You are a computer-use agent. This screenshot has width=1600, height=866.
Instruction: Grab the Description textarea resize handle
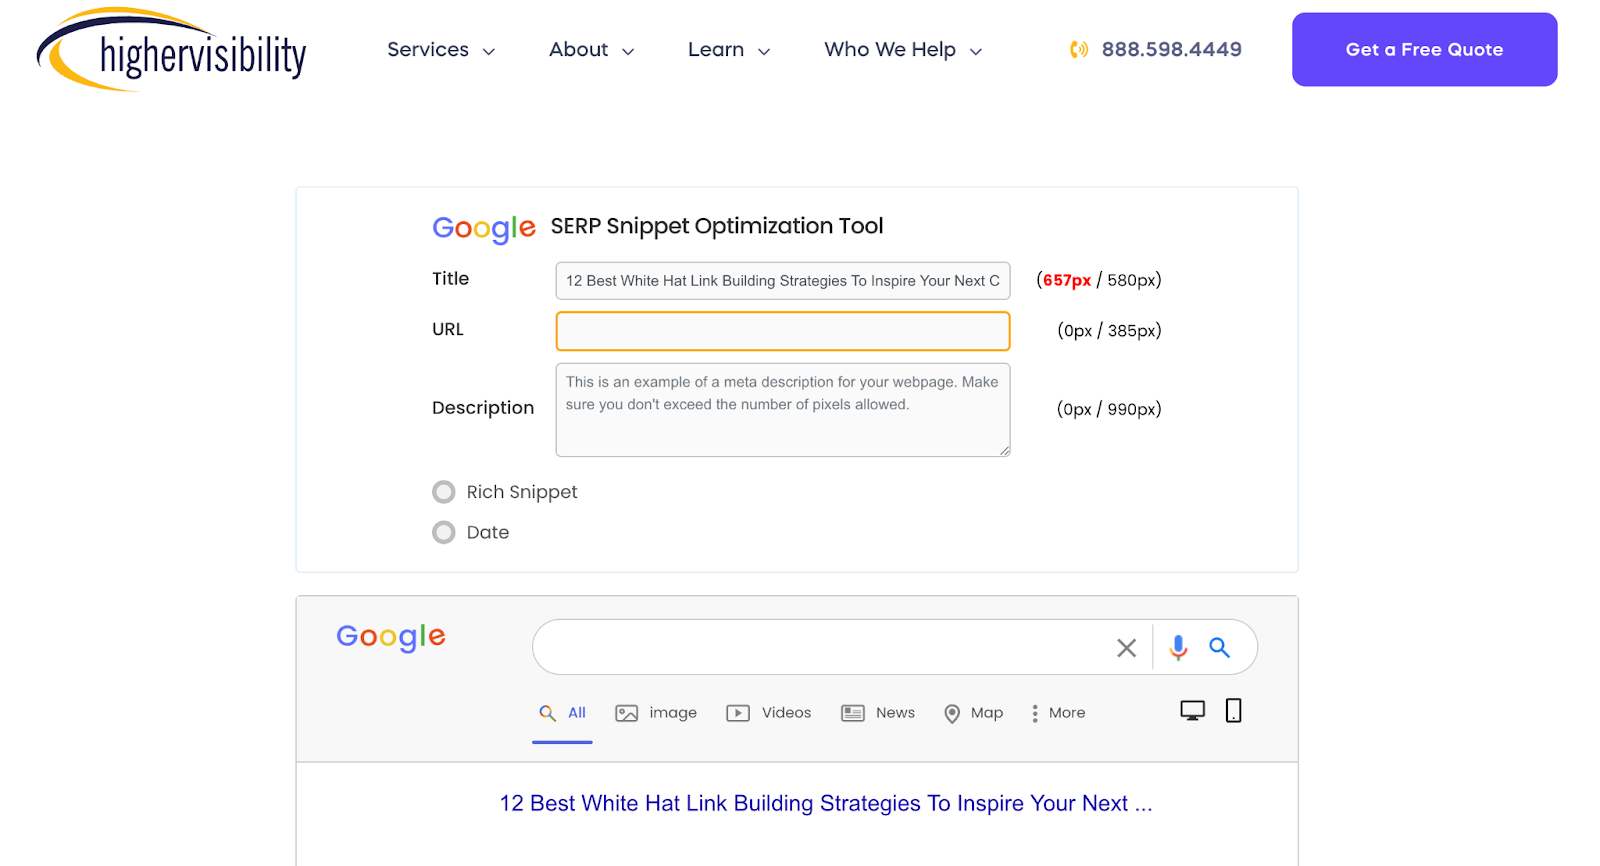1004,450
